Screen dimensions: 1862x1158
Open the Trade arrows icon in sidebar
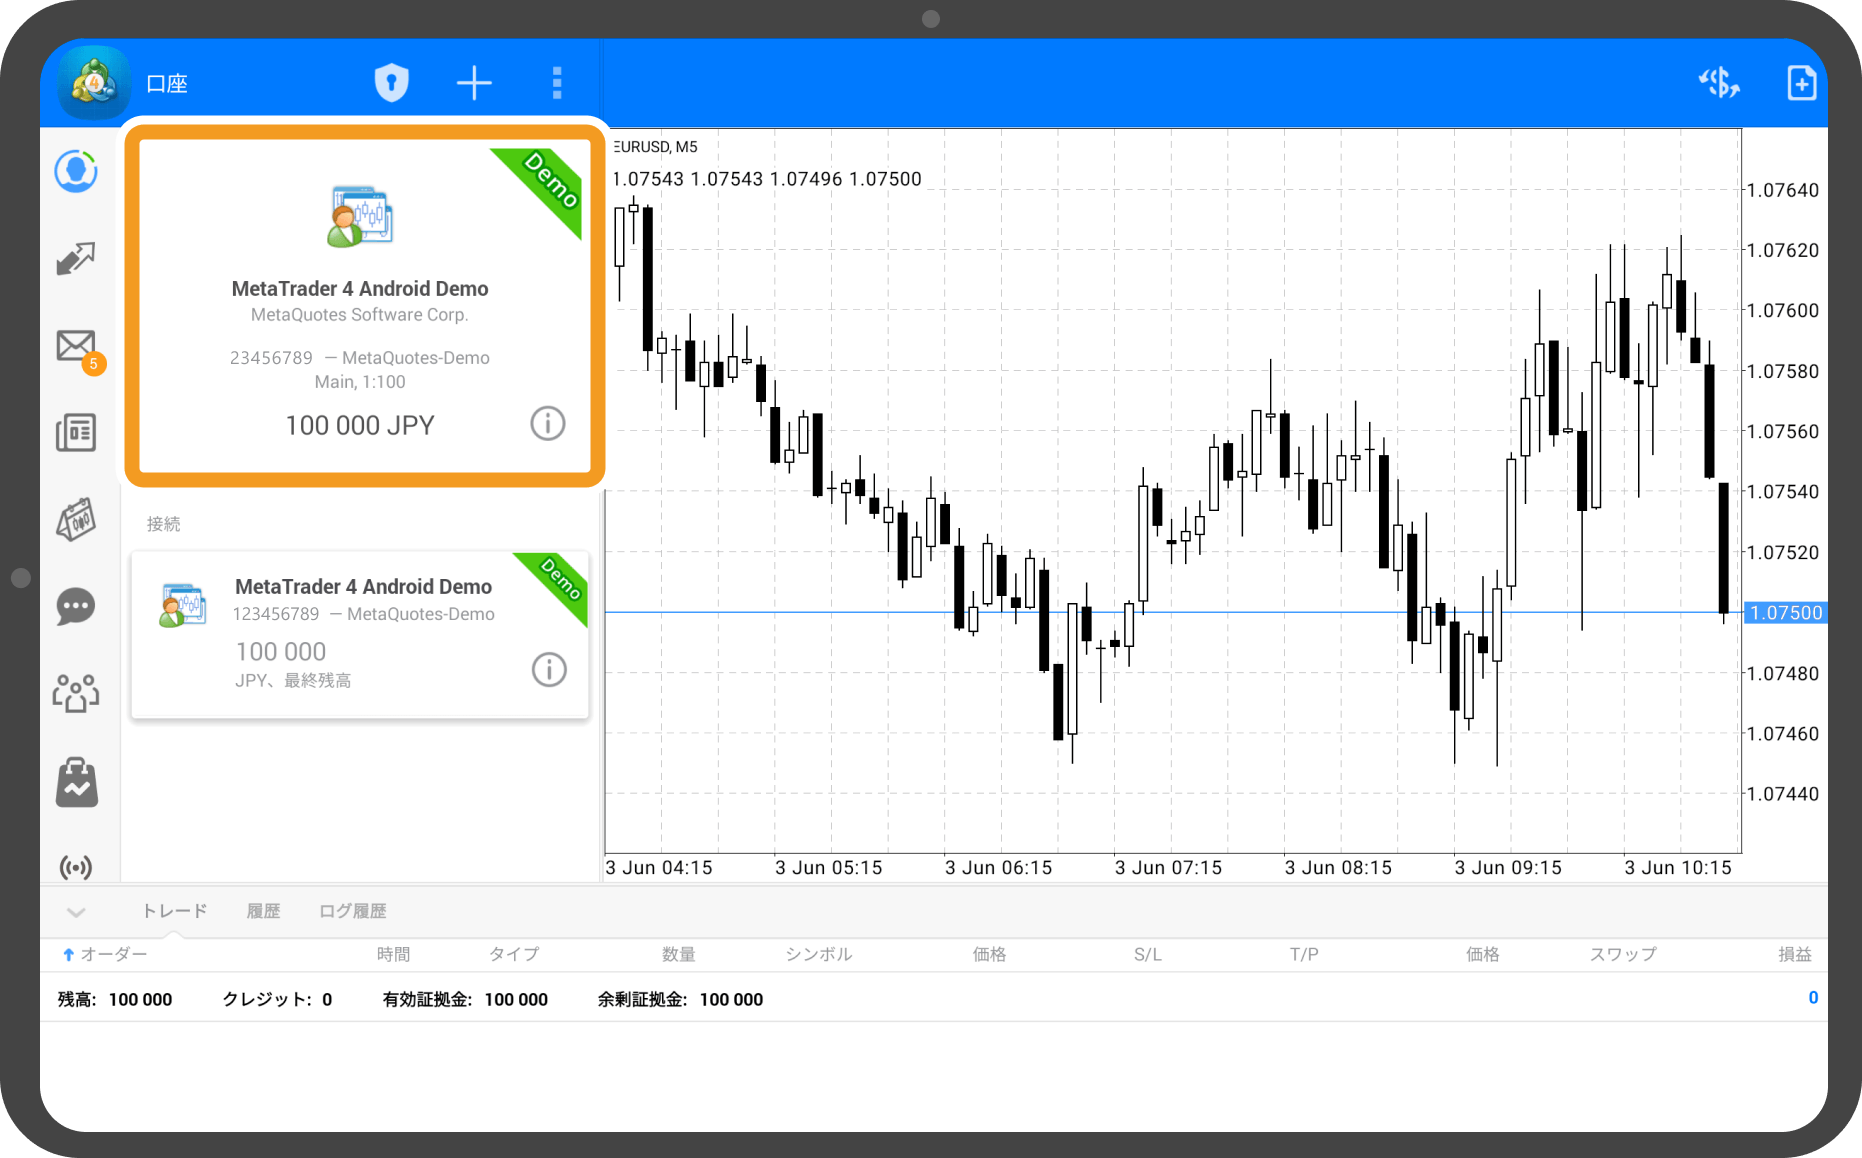pyautogui.click(x=76, y=259)
